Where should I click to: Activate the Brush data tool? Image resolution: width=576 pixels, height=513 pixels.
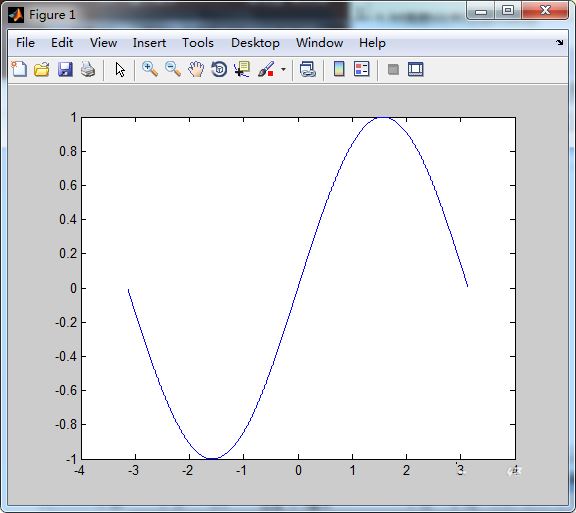pyautogui.click(x=266, y=69)
